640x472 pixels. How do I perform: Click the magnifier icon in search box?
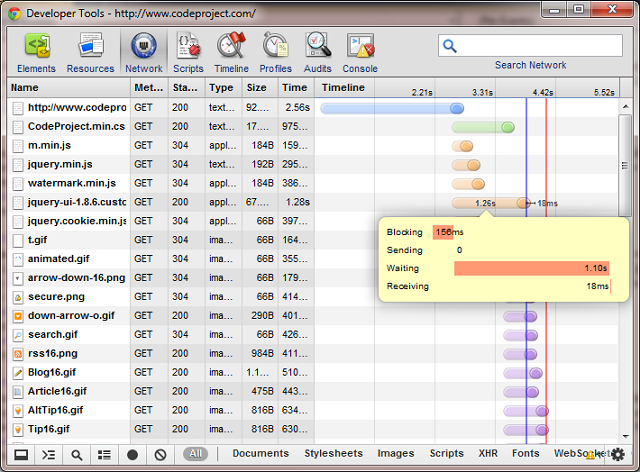pos(449,46)
